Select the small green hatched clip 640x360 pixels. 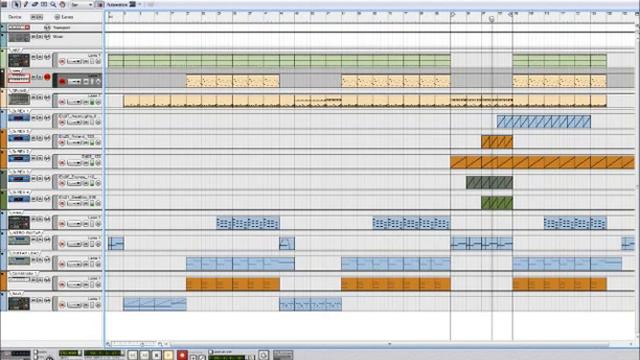[x=497, y=203]
